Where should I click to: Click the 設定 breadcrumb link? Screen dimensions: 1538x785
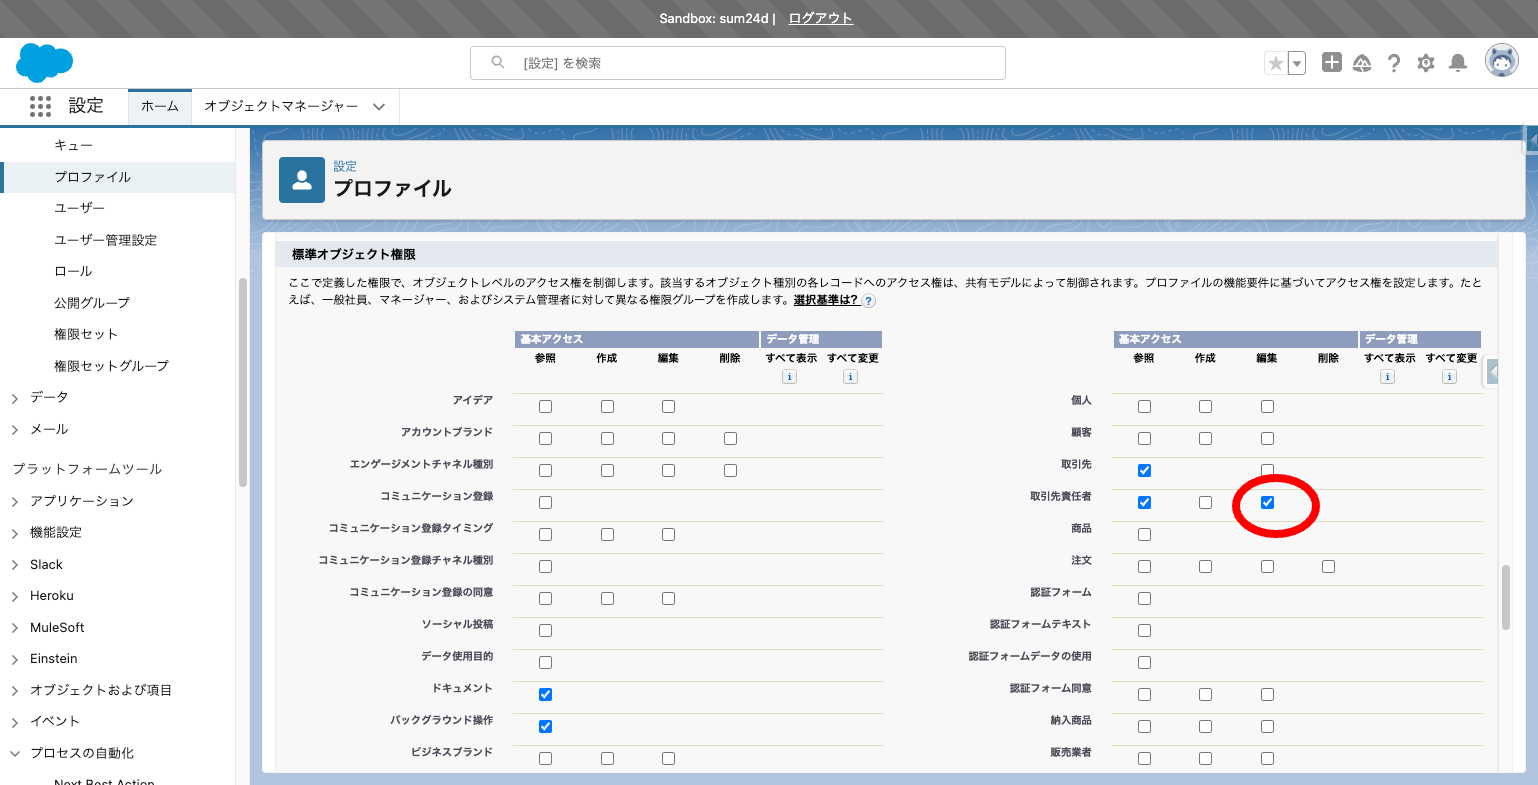(345, 166)
